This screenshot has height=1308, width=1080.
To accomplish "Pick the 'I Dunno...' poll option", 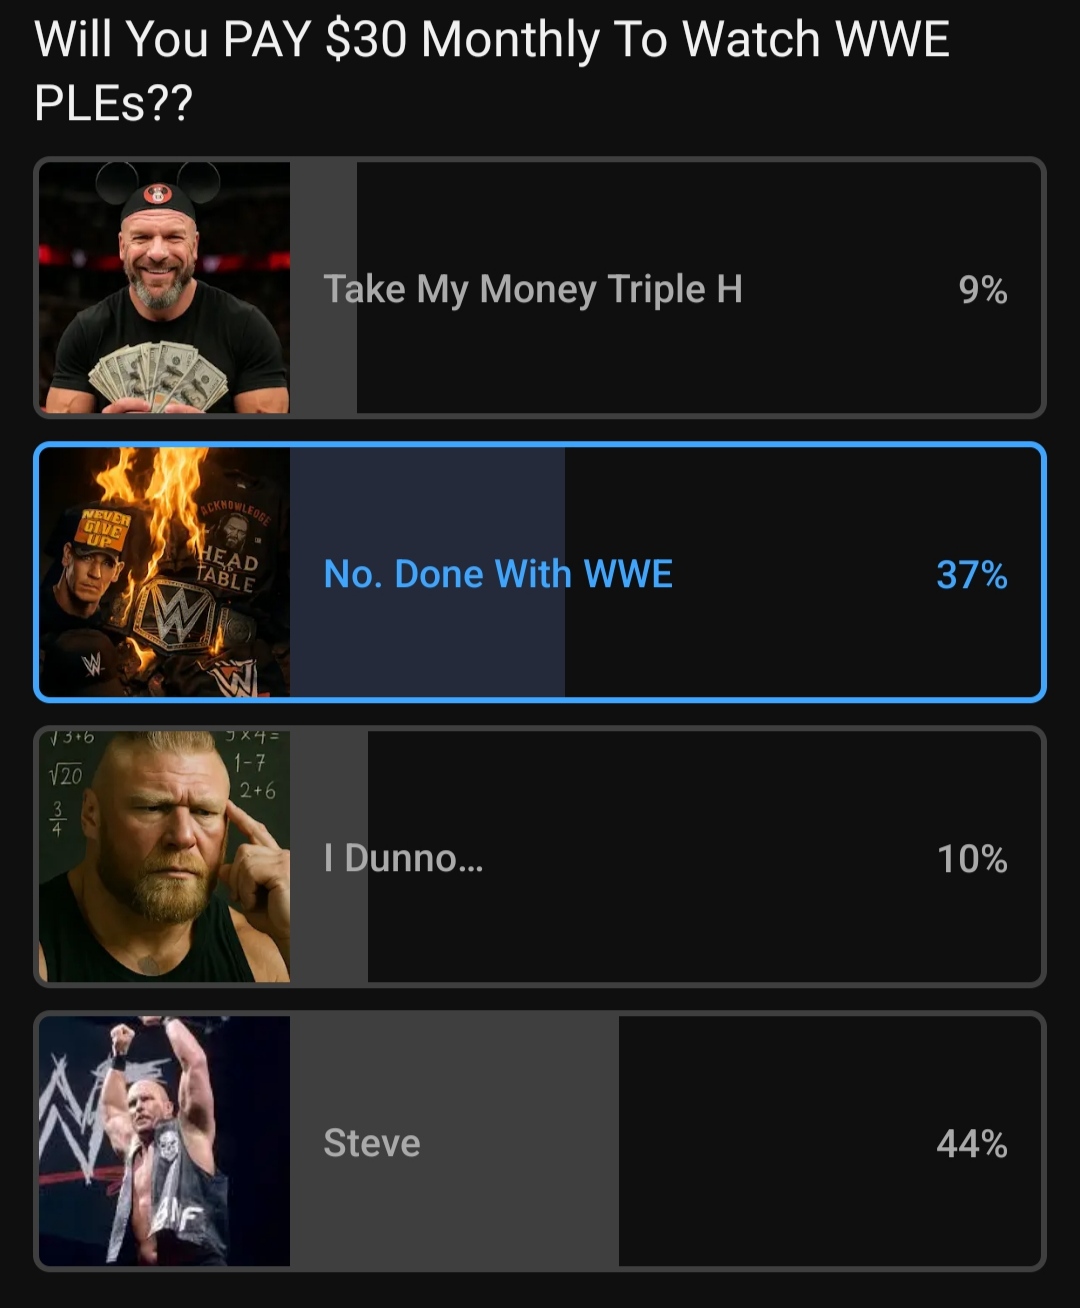I will 540,856.
